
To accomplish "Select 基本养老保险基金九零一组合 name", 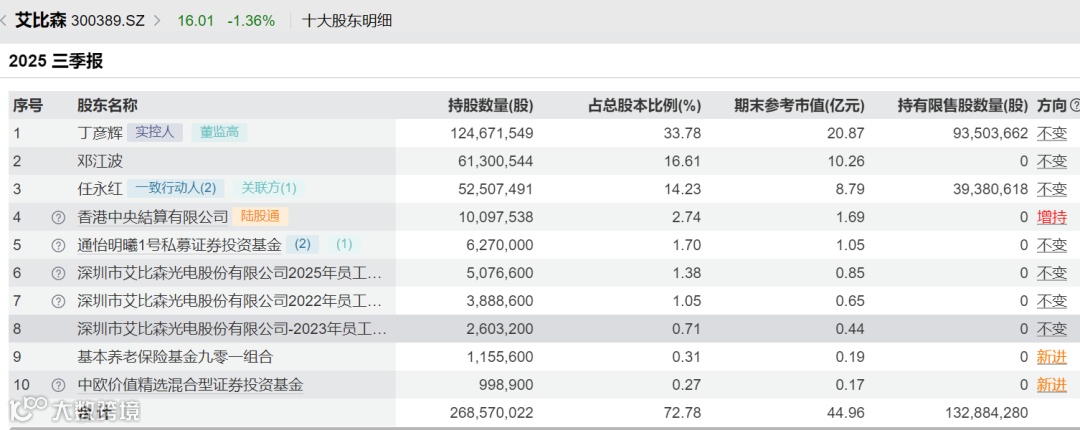I will point(175,357).
